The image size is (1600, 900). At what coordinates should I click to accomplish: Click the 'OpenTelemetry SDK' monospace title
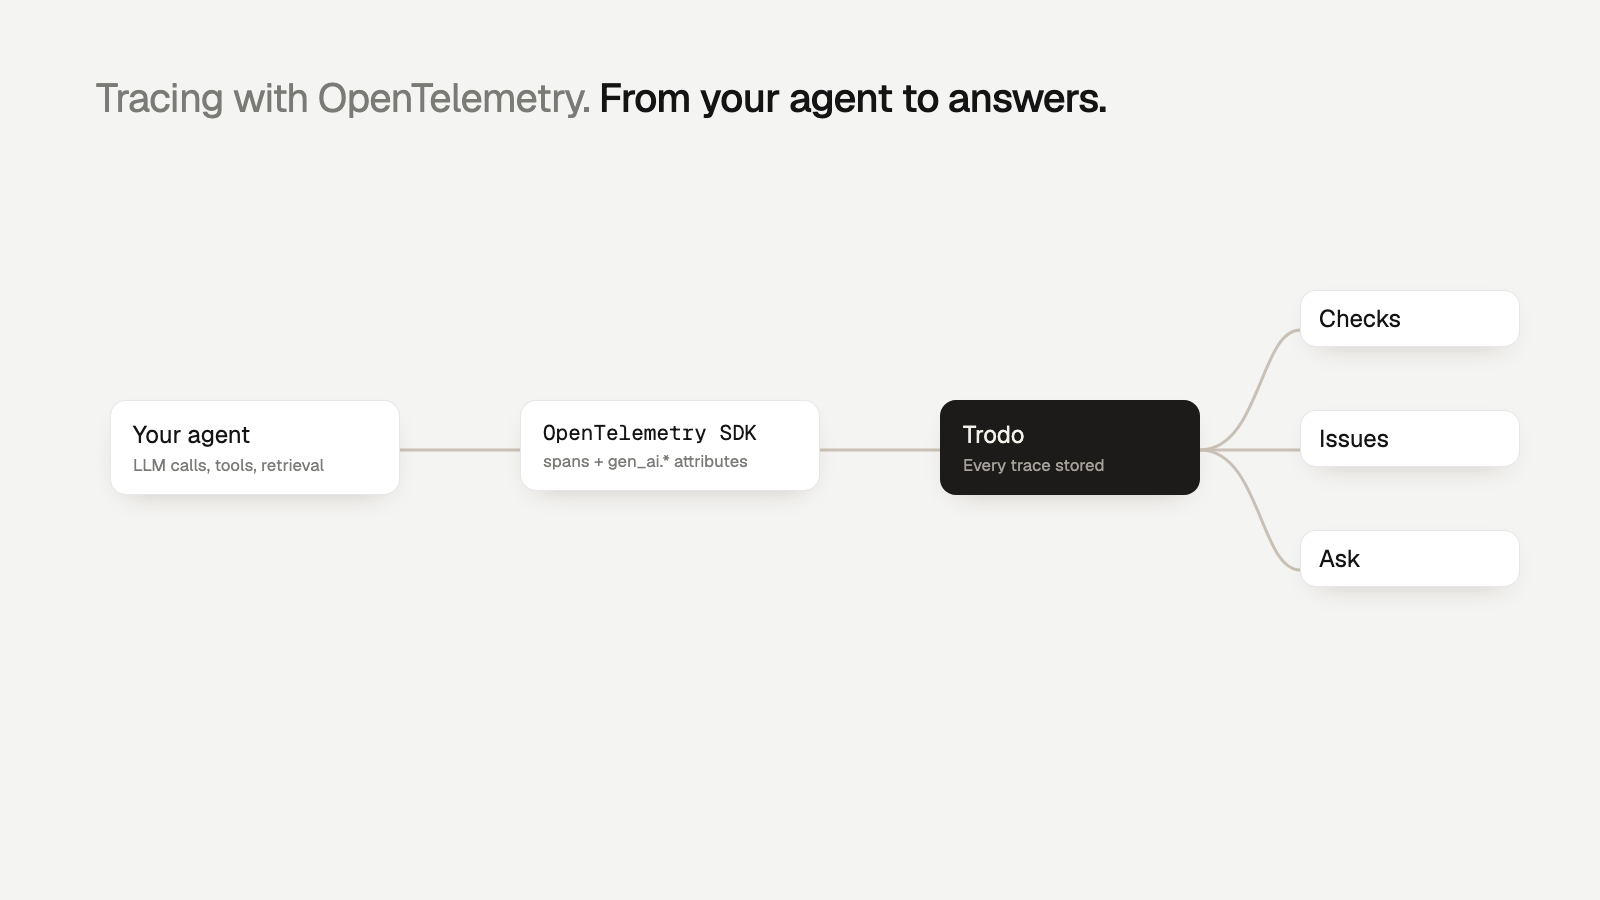650,433
